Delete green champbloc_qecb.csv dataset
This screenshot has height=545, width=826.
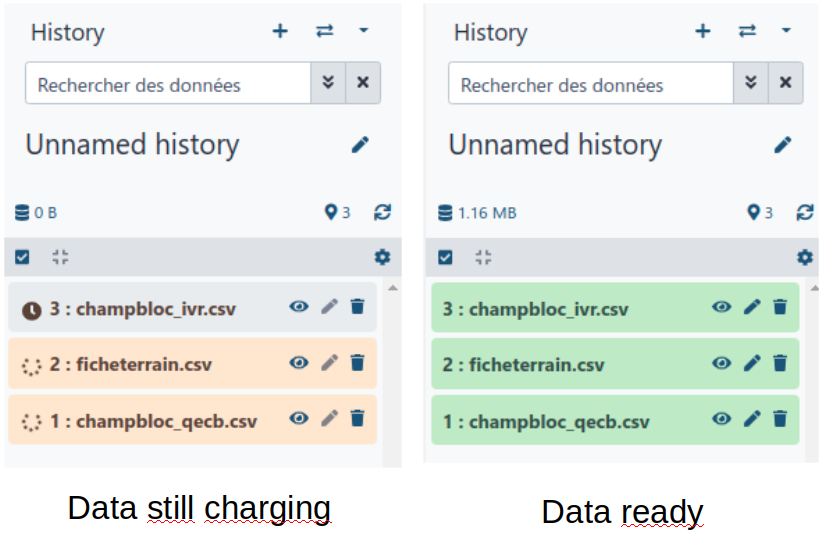780,419
